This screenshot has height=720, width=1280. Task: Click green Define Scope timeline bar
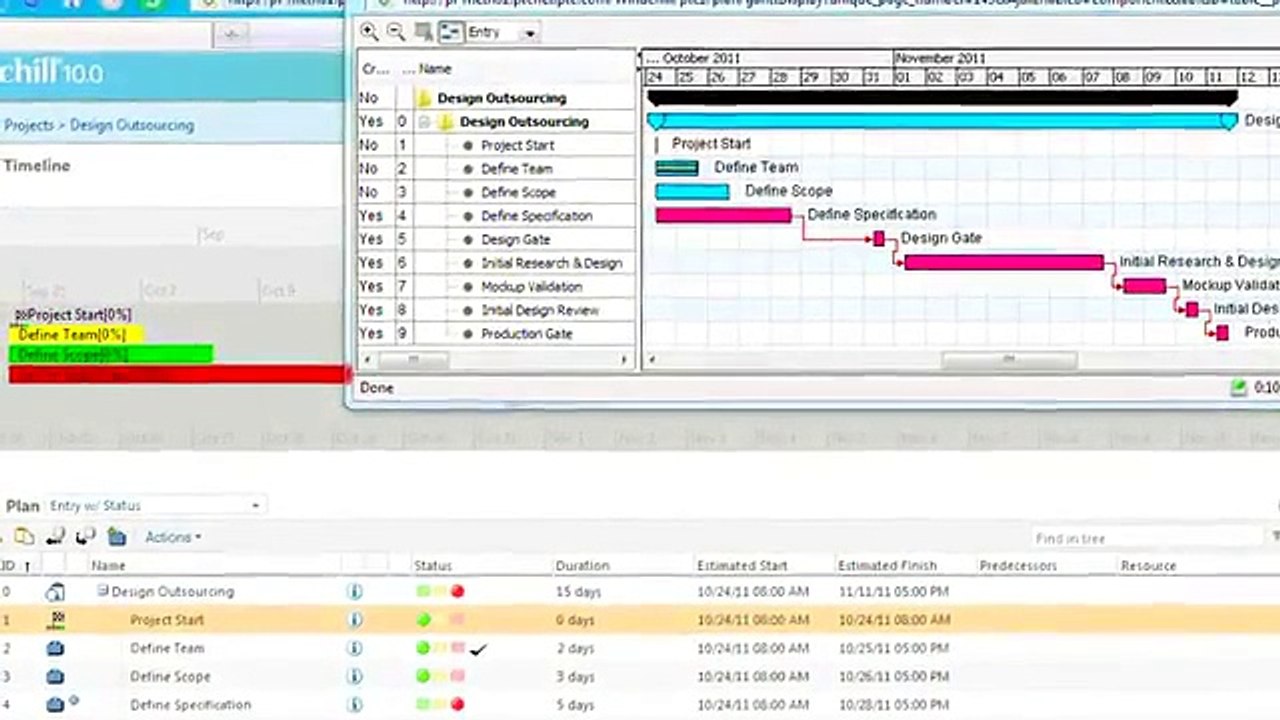[x=111, y=355]
